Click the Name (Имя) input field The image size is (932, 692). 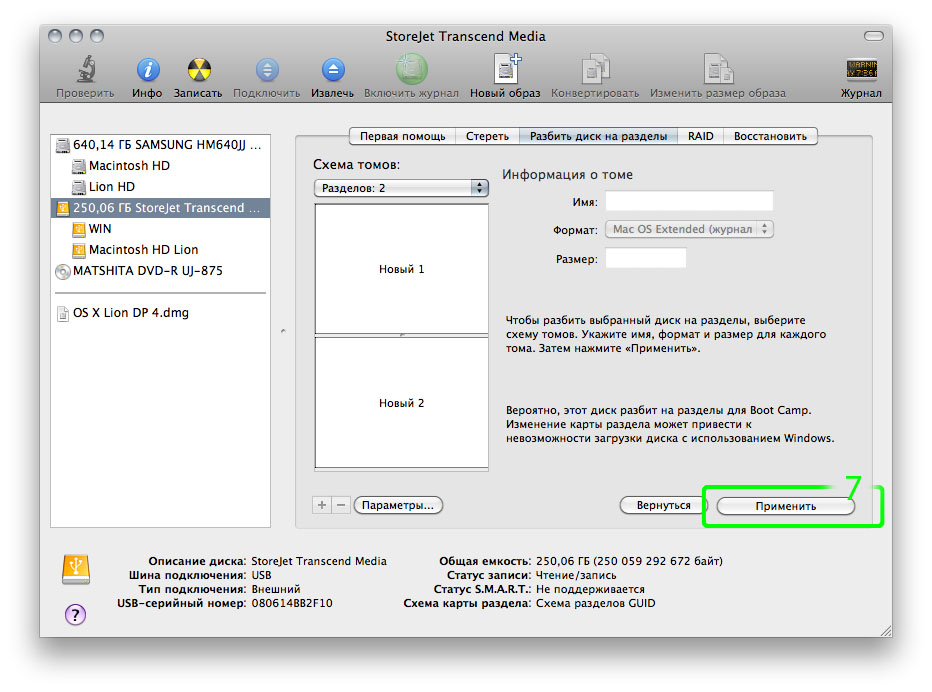point(689,201)
